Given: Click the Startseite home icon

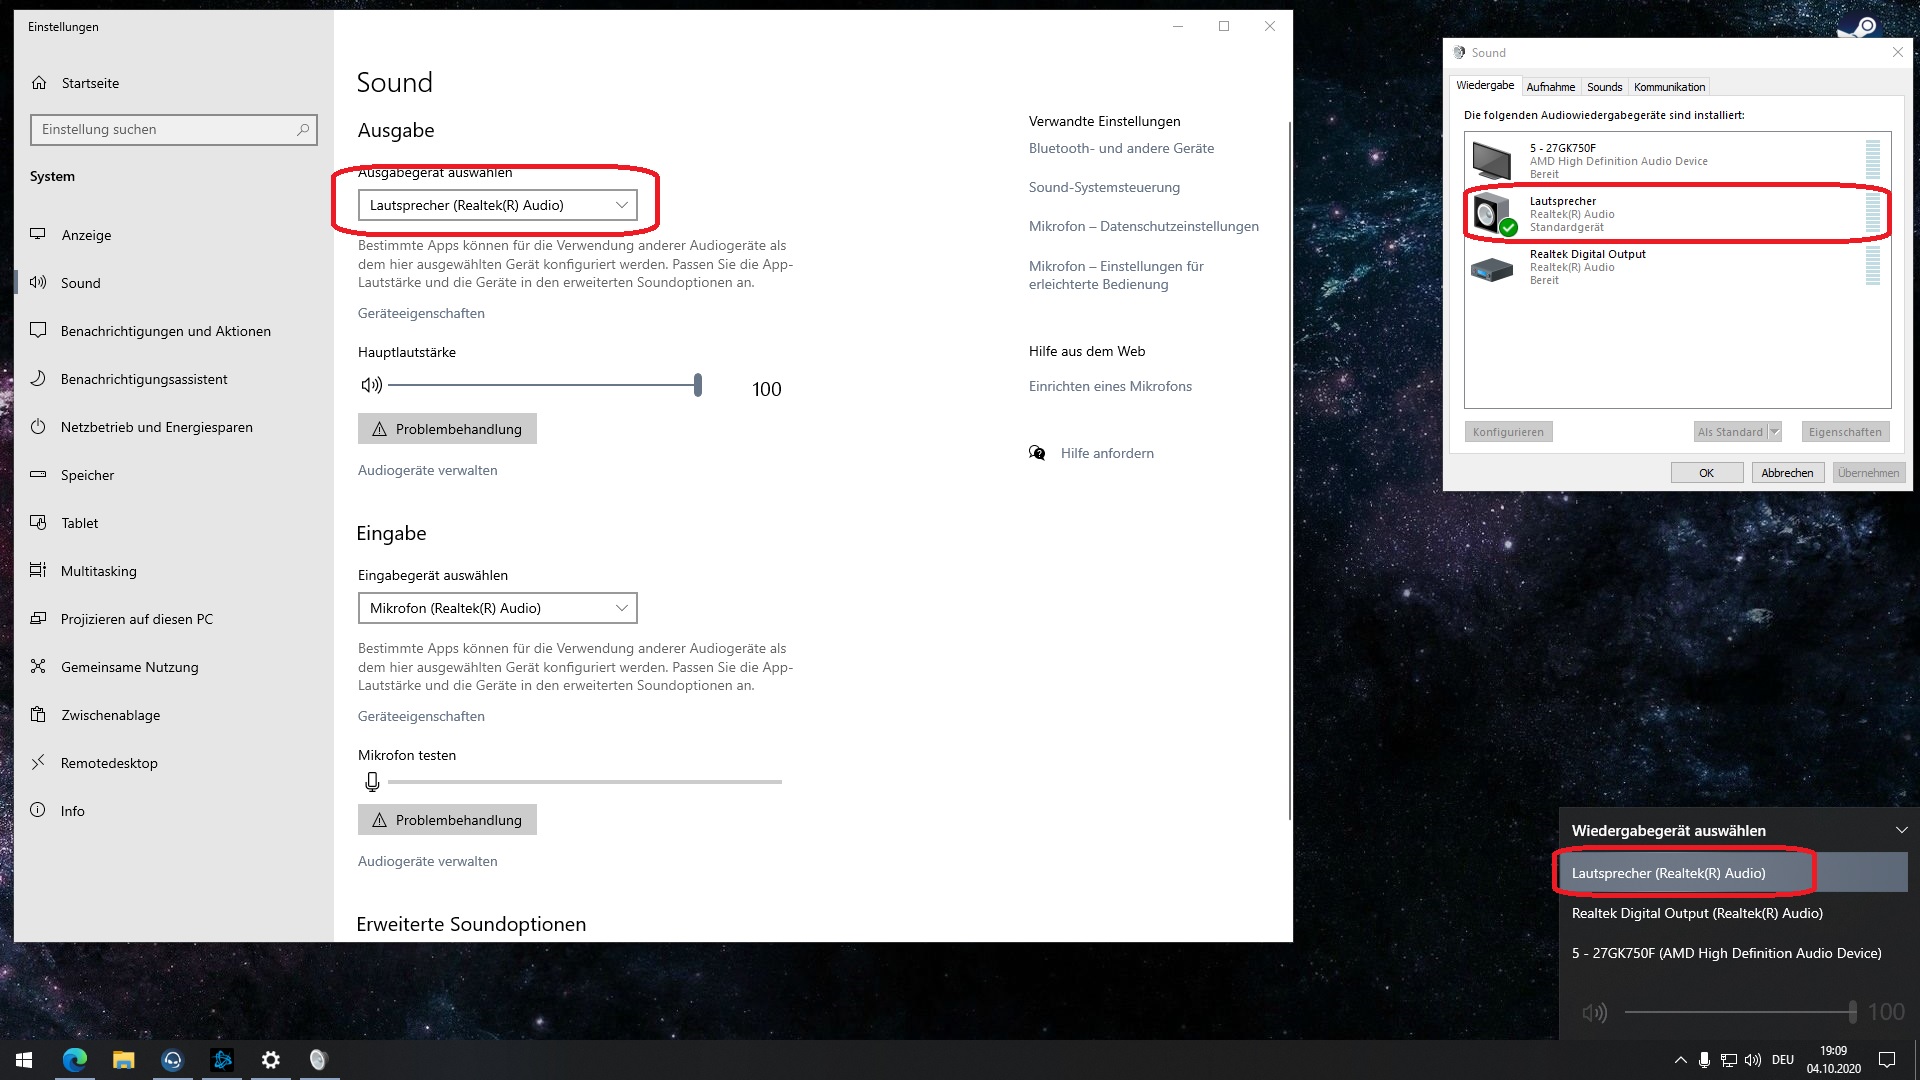Looking at the screenshot, I should (x=39, y=83).
